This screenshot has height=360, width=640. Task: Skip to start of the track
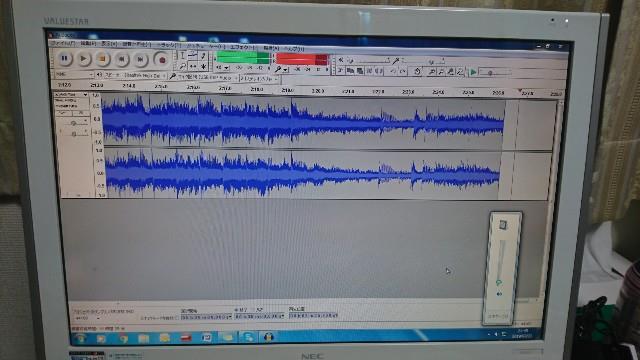(122, 60)
